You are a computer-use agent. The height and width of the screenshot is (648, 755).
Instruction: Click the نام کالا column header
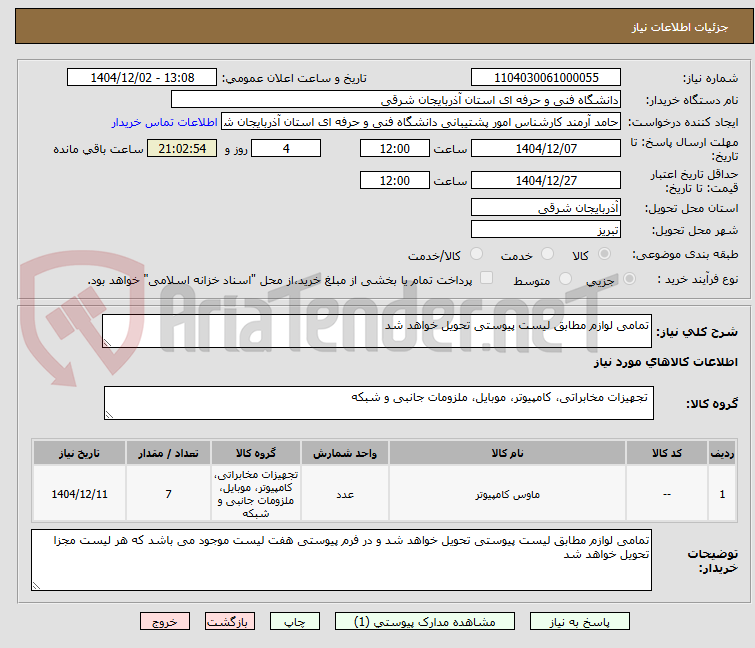508,453
